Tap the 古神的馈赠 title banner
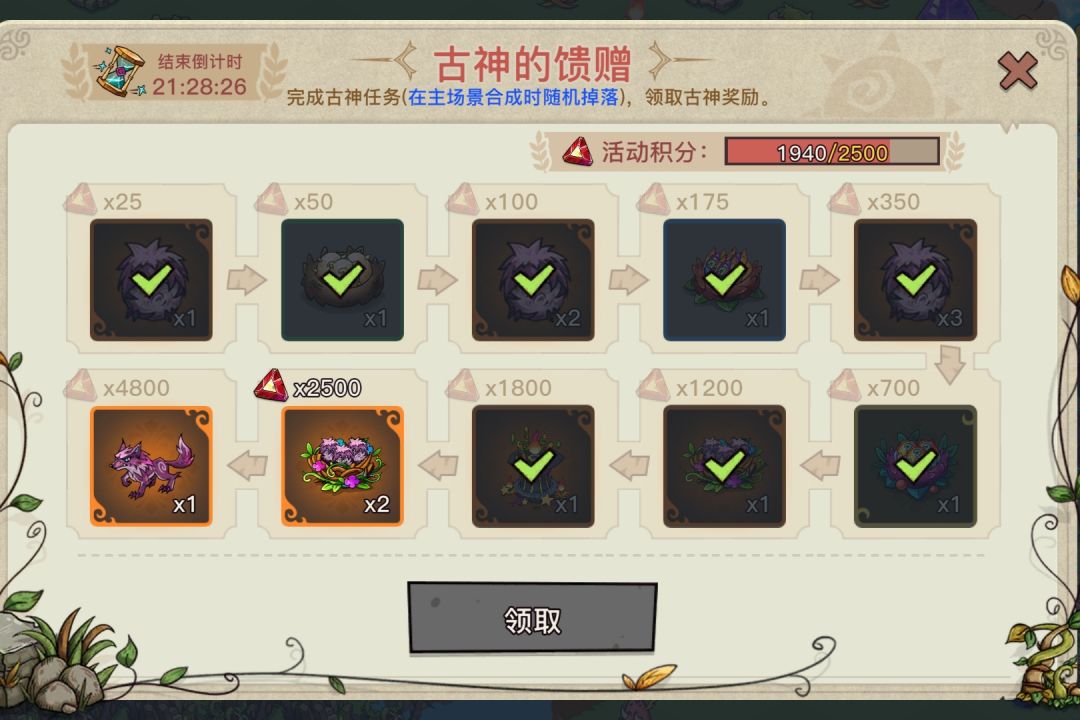The image size is (1080, 720). click(x=532, y=63)
